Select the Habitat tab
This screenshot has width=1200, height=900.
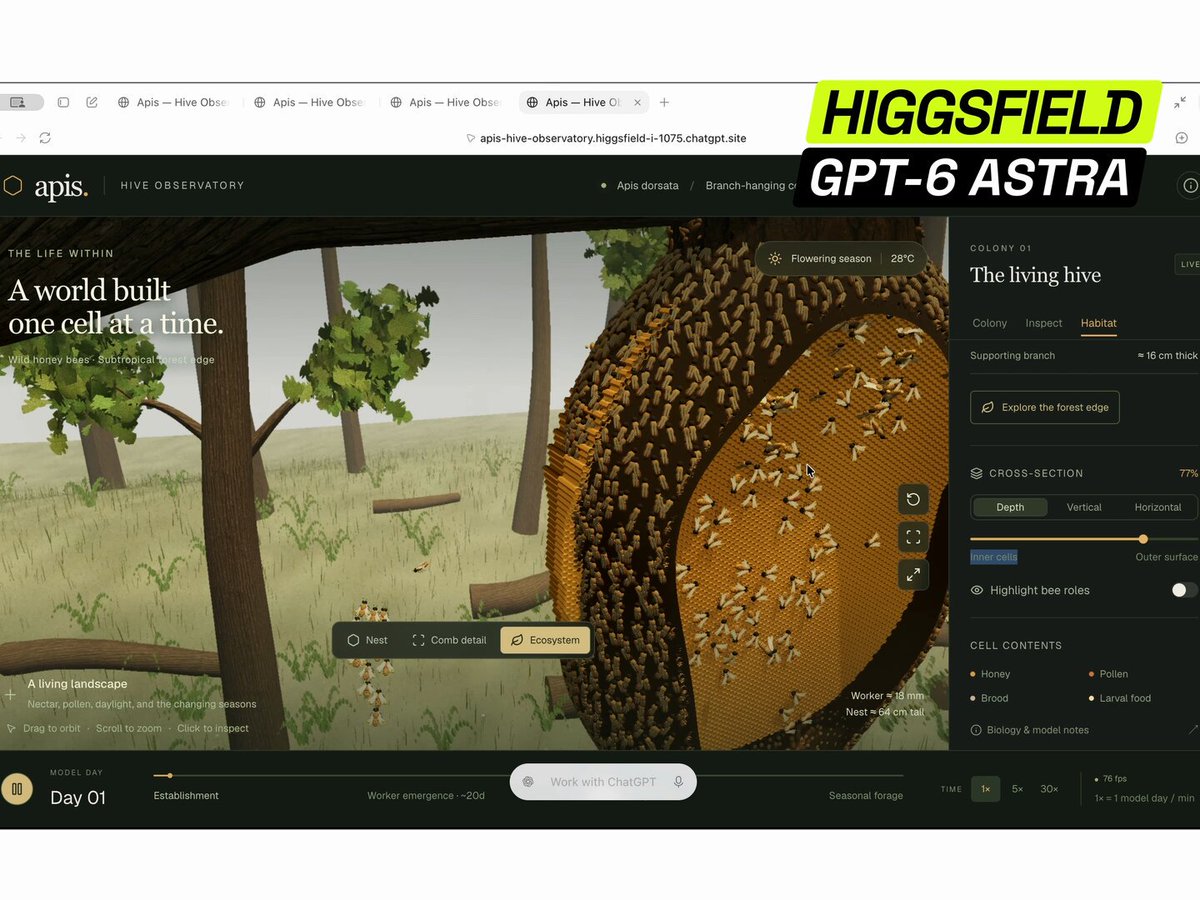[1099, 323]
